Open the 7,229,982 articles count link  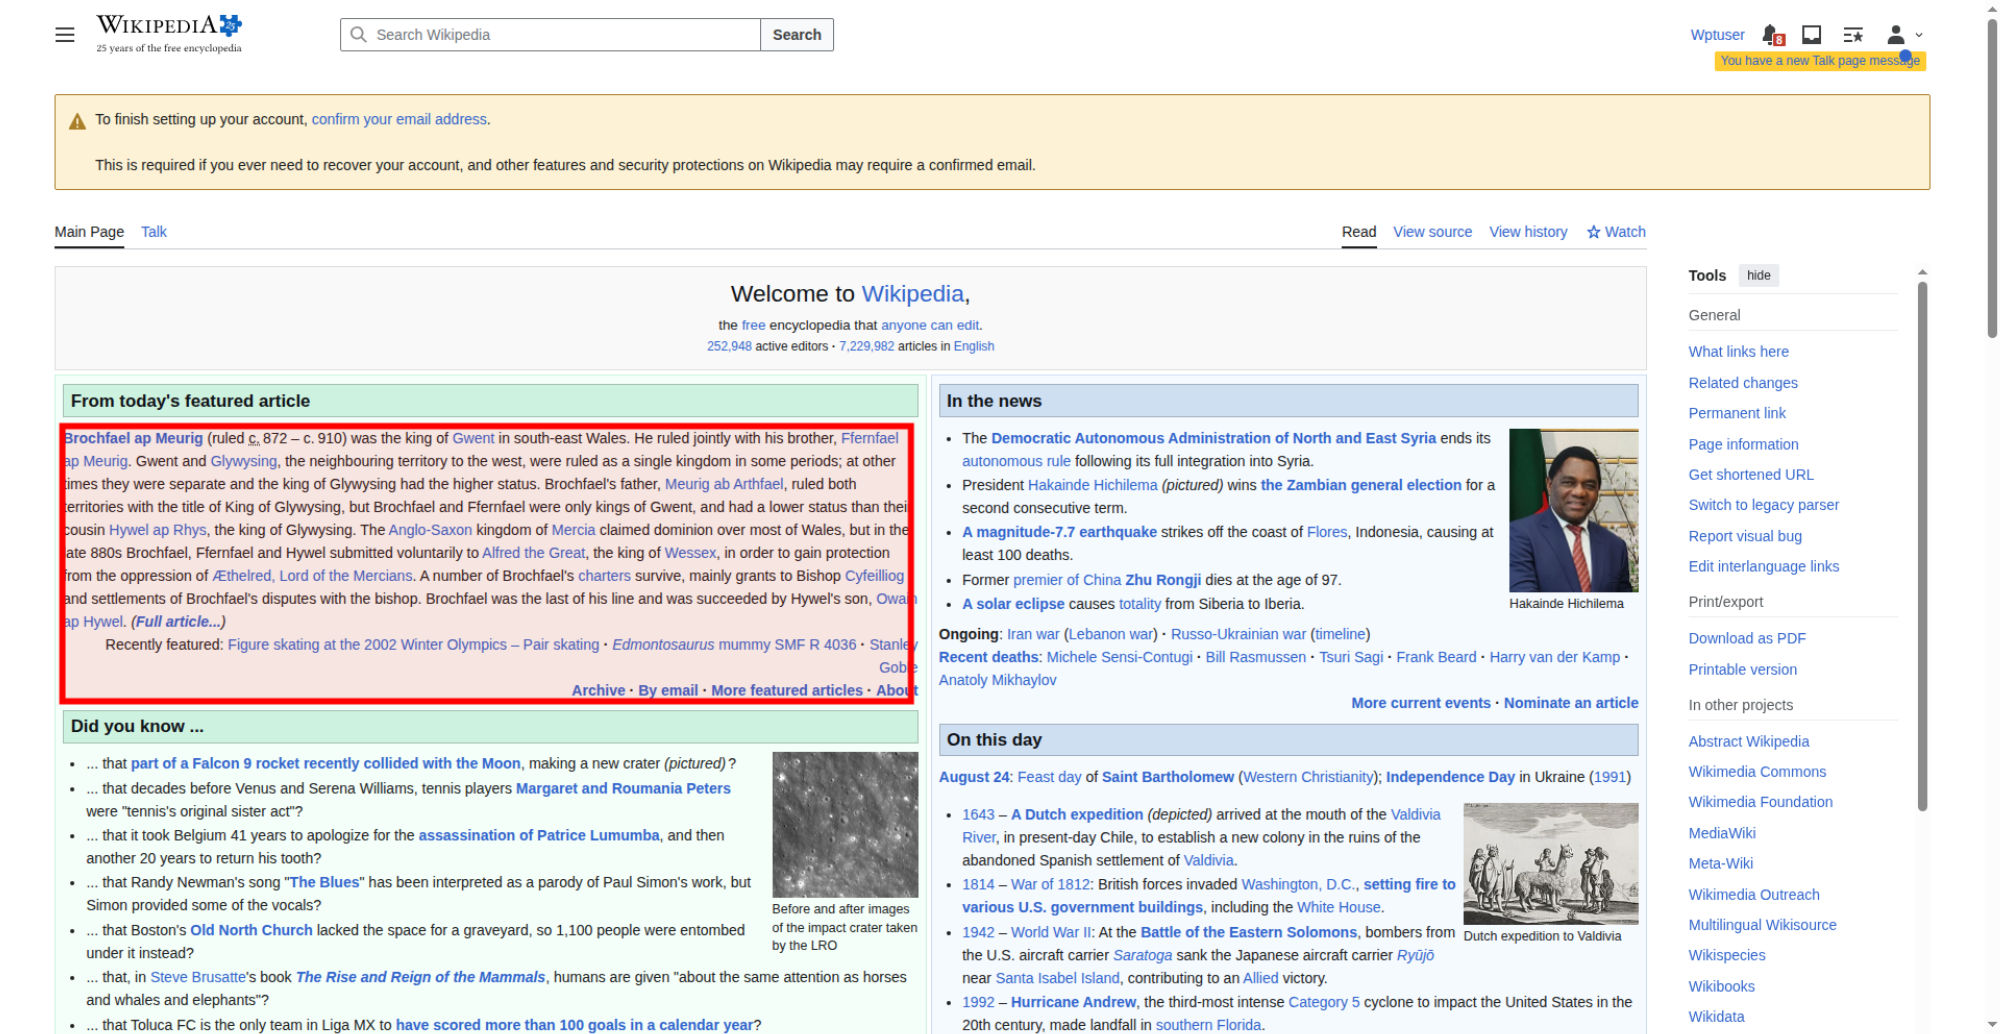point(867,346)
